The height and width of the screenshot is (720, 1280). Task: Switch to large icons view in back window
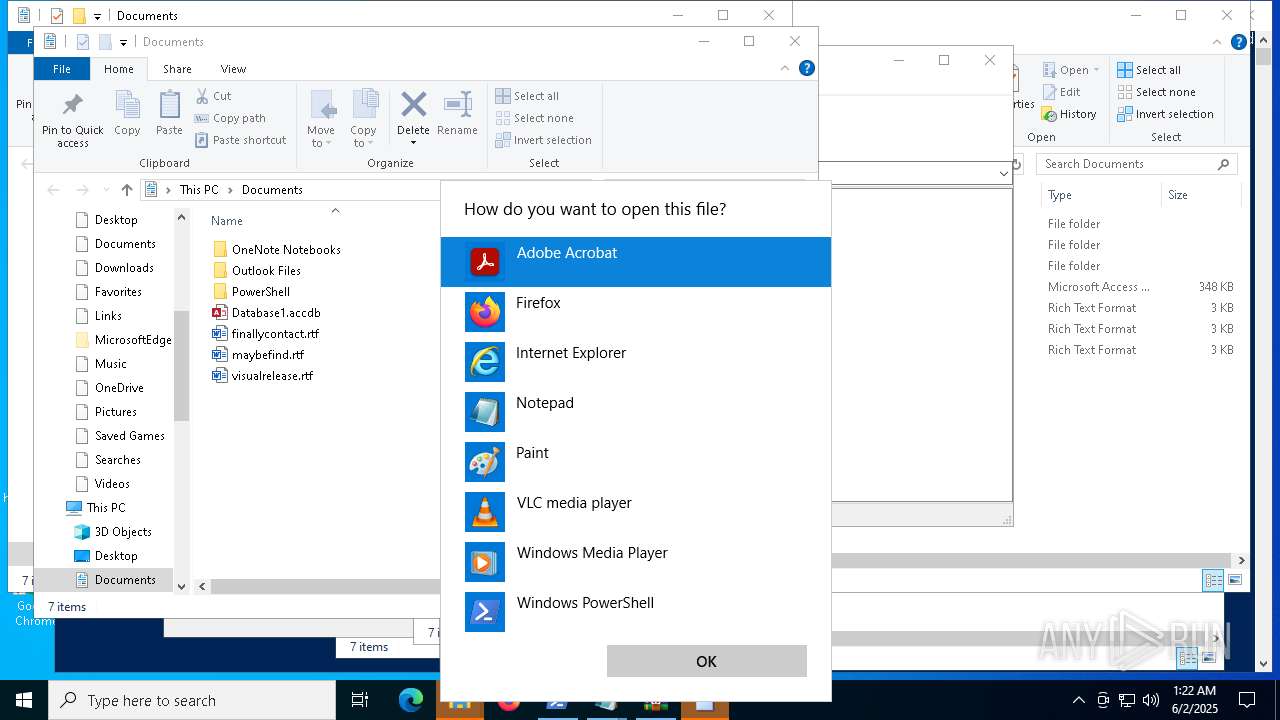coord(1235,580)
